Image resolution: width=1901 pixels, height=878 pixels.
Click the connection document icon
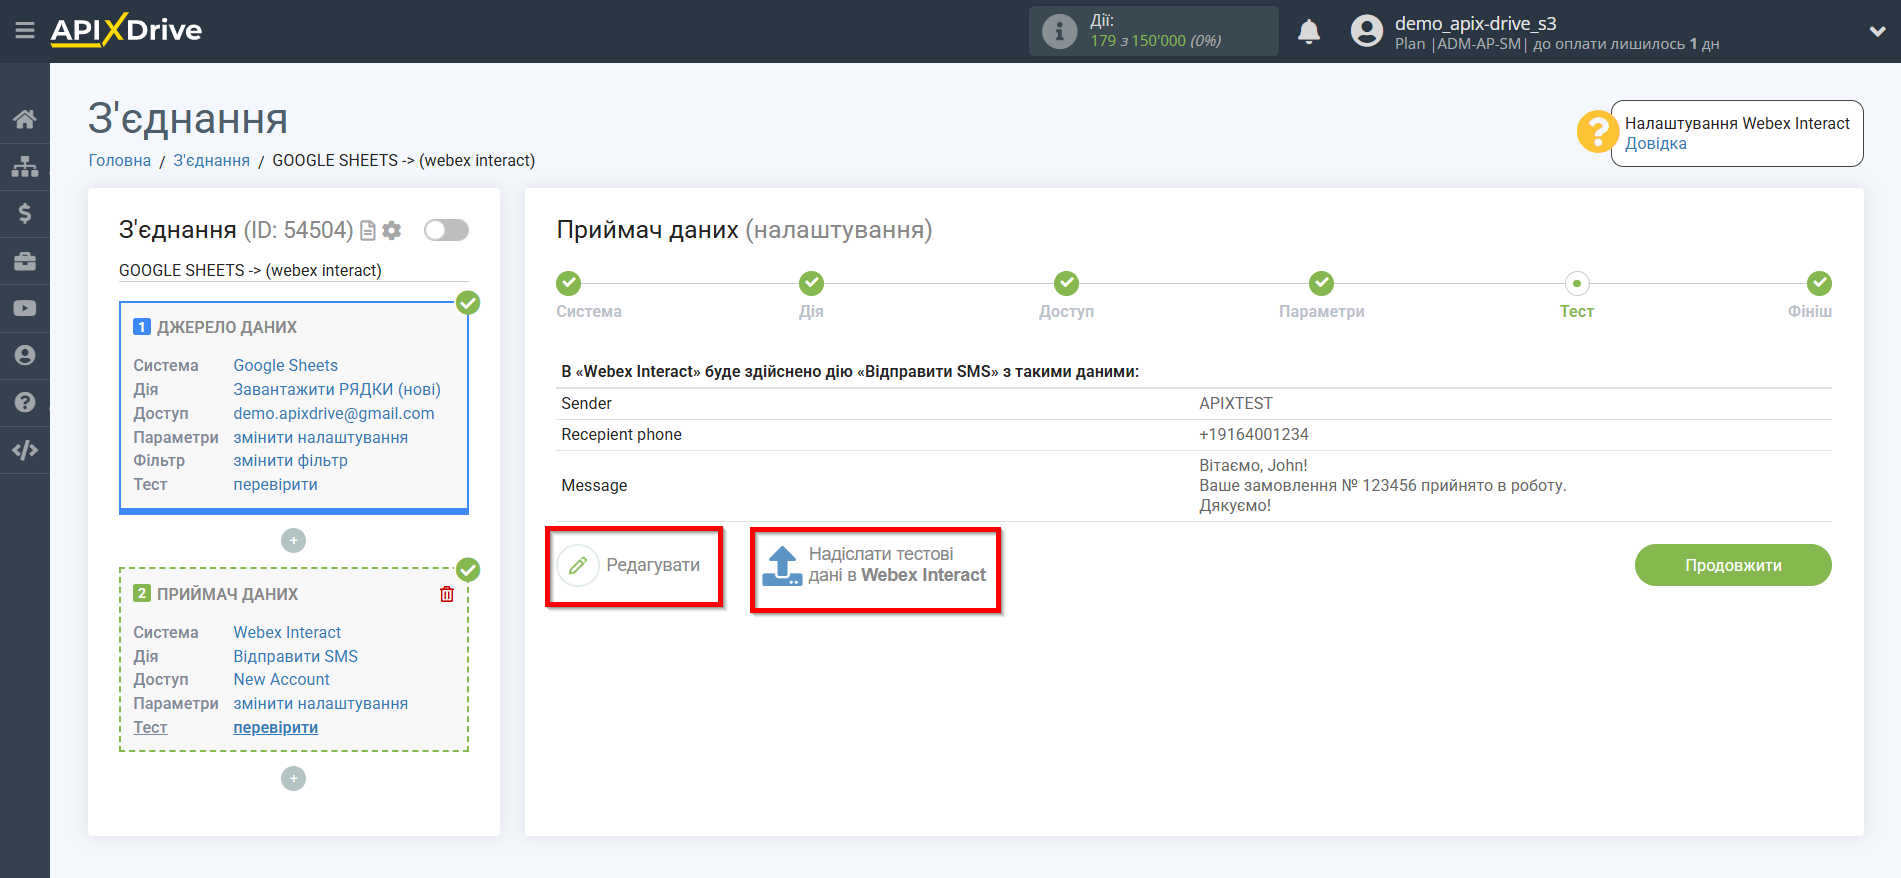[x=368, y=231]
